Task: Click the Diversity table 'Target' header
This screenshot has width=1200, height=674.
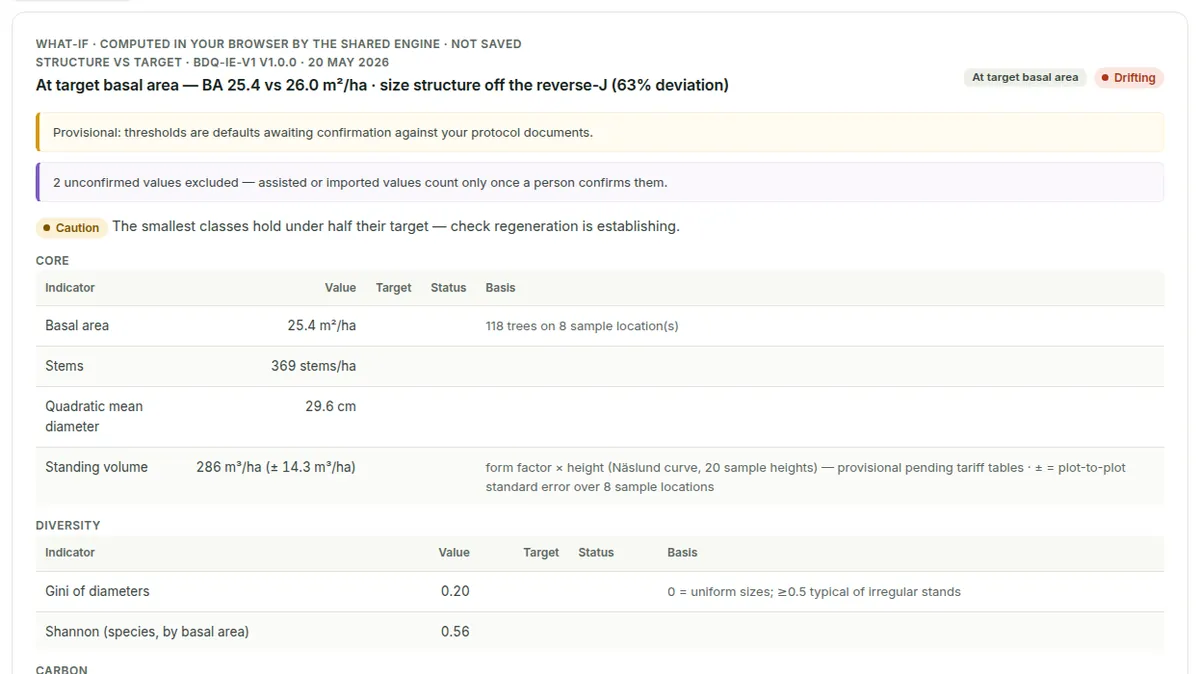Action: [x=541, y=552]
